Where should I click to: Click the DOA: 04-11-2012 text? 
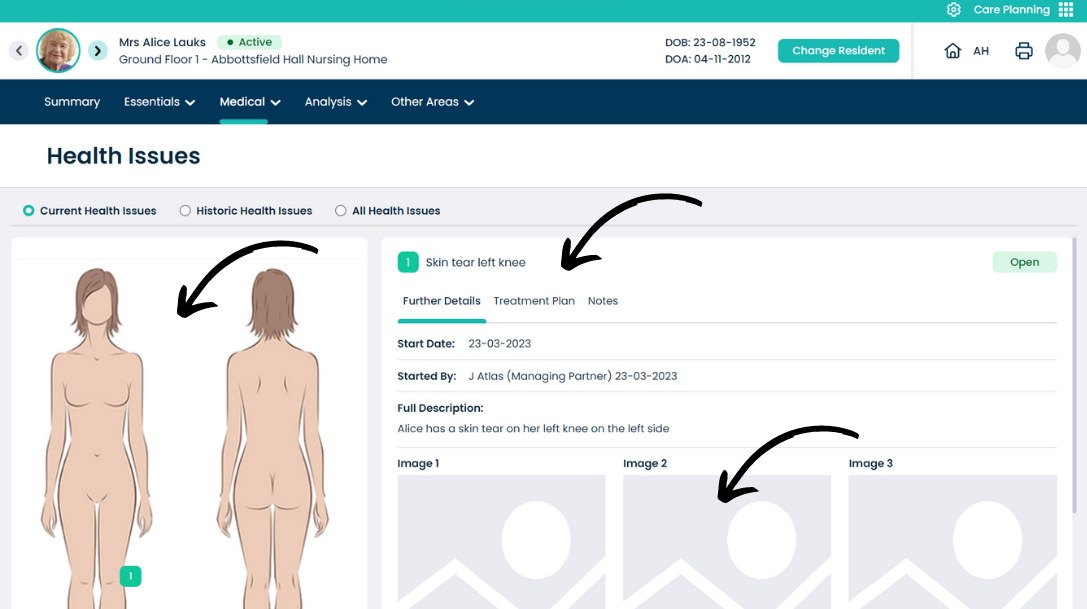tap(708, 59)
